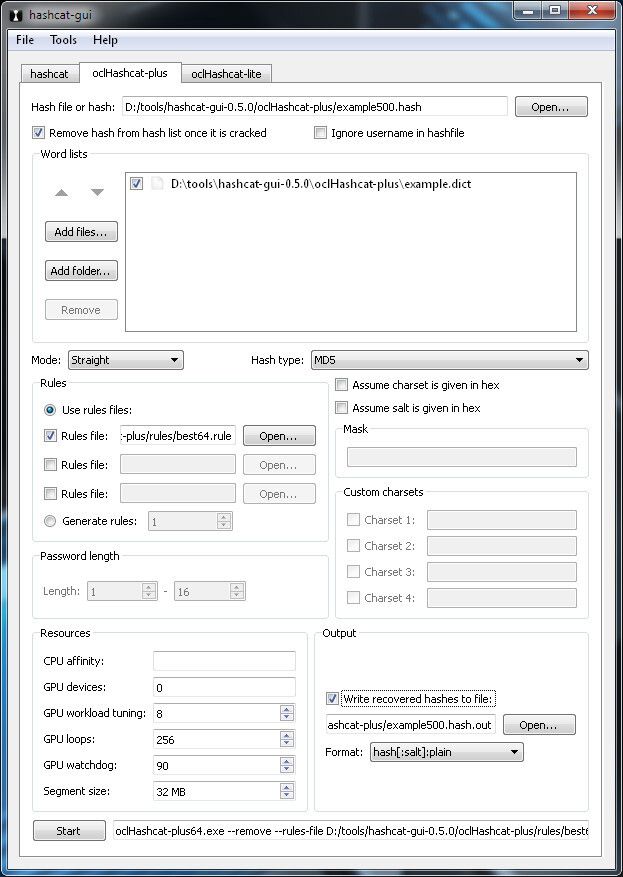Increase the GPU workload tuning value
This screenshot has height=877, width=623.
click(x=287, y=709)
